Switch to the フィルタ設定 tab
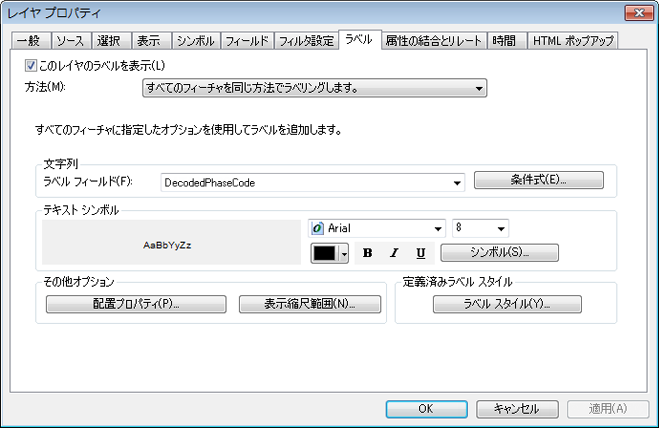 (306, 41)
